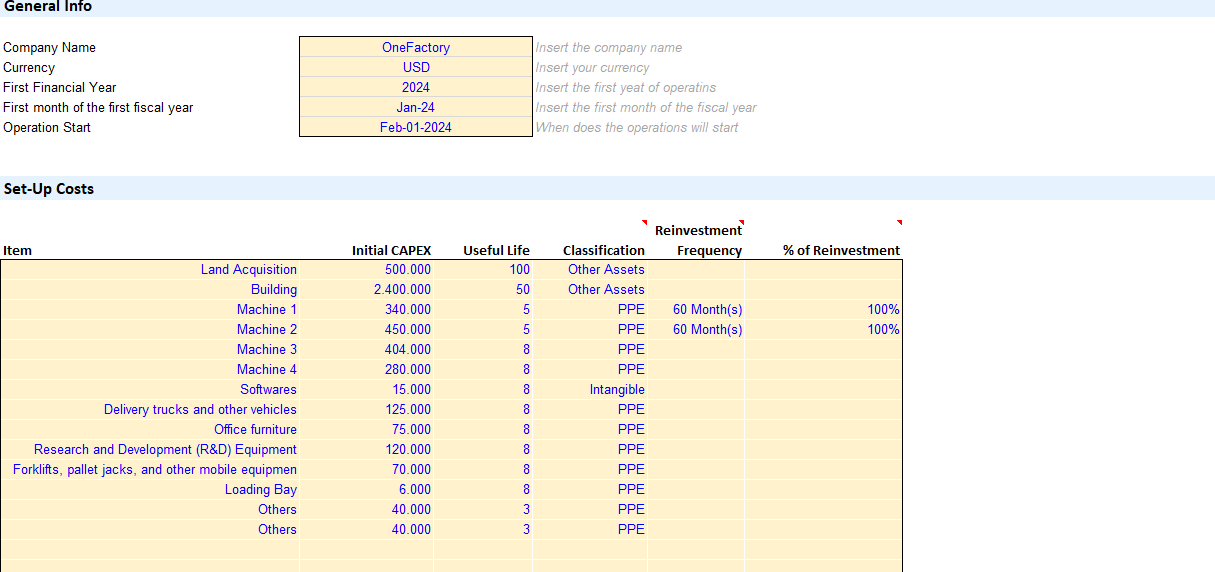Select Building's Other Assets classification cell

pyautogui.click(x=590, y=289)
